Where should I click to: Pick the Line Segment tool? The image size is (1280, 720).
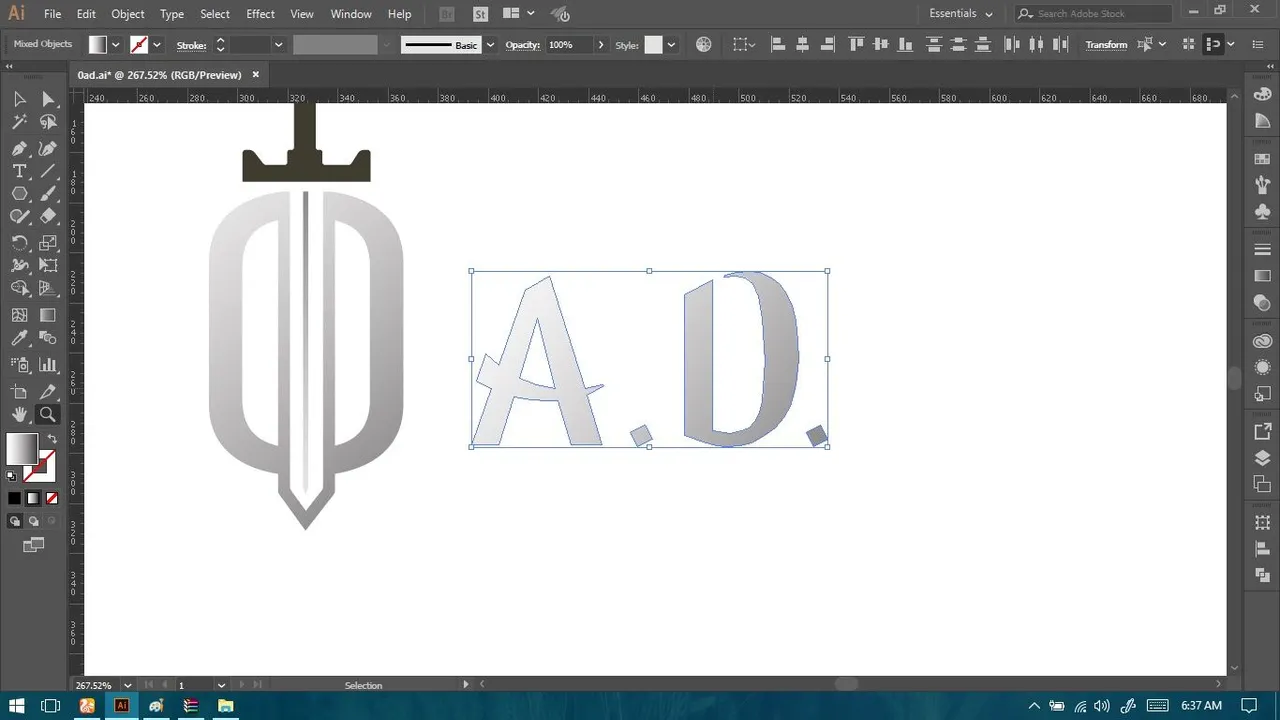48,171
